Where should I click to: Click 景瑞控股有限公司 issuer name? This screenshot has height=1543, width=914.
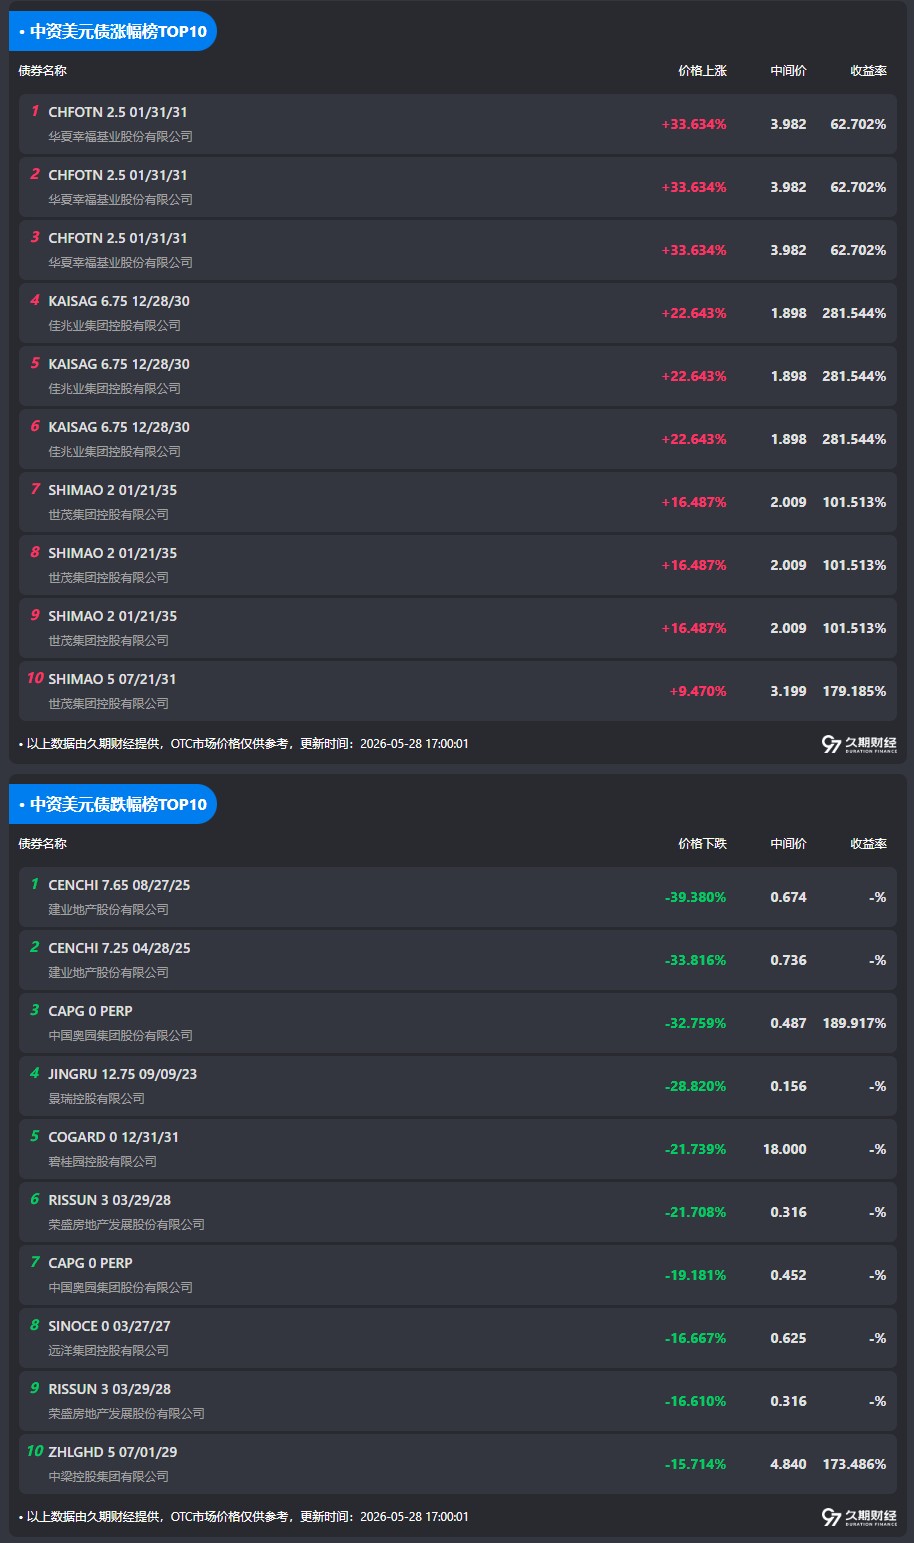[97, 1098]
